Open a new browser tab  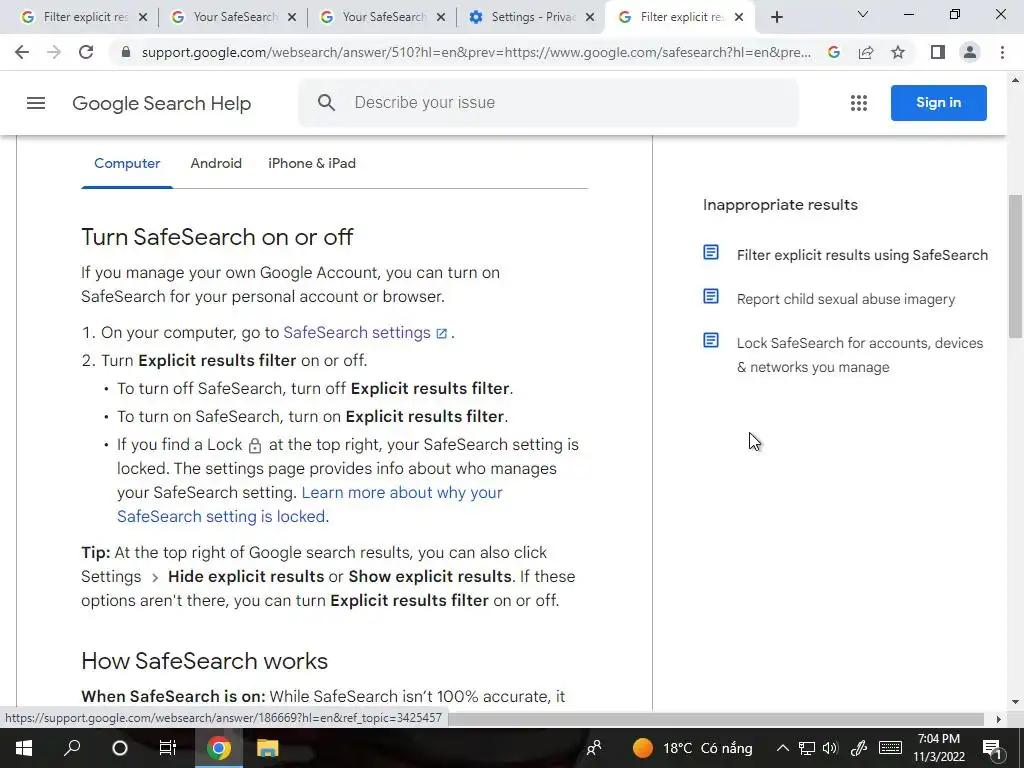776,18
